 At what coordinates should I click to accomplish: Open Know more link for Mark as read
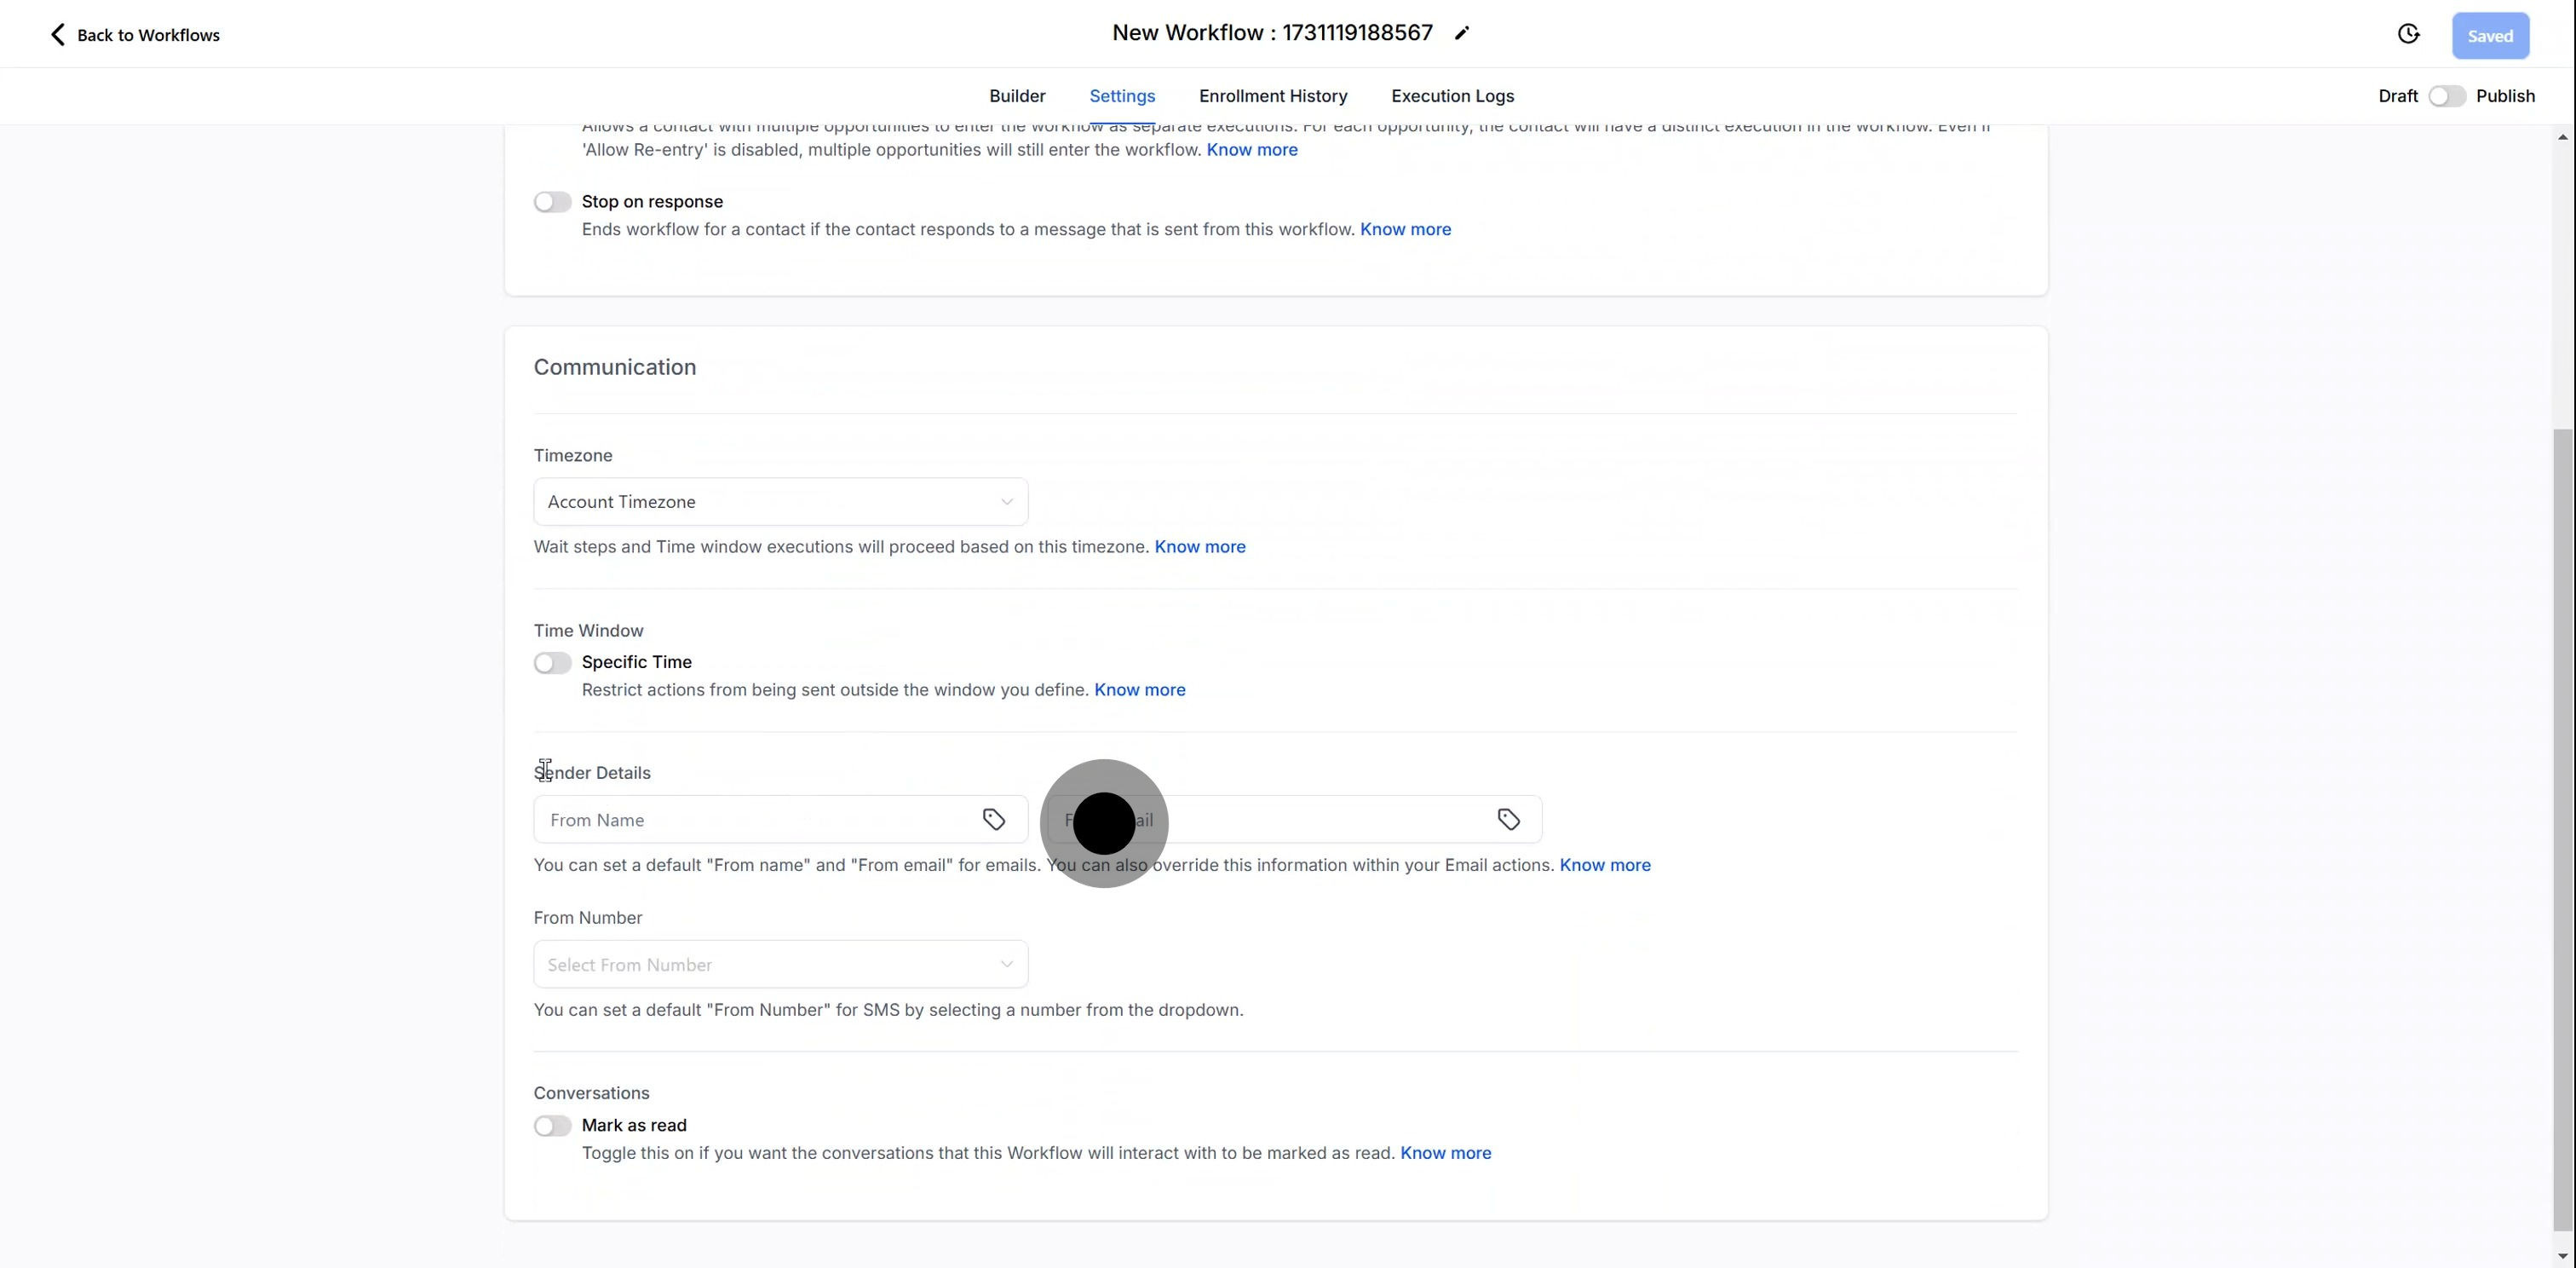[x=1445, y=1153]
